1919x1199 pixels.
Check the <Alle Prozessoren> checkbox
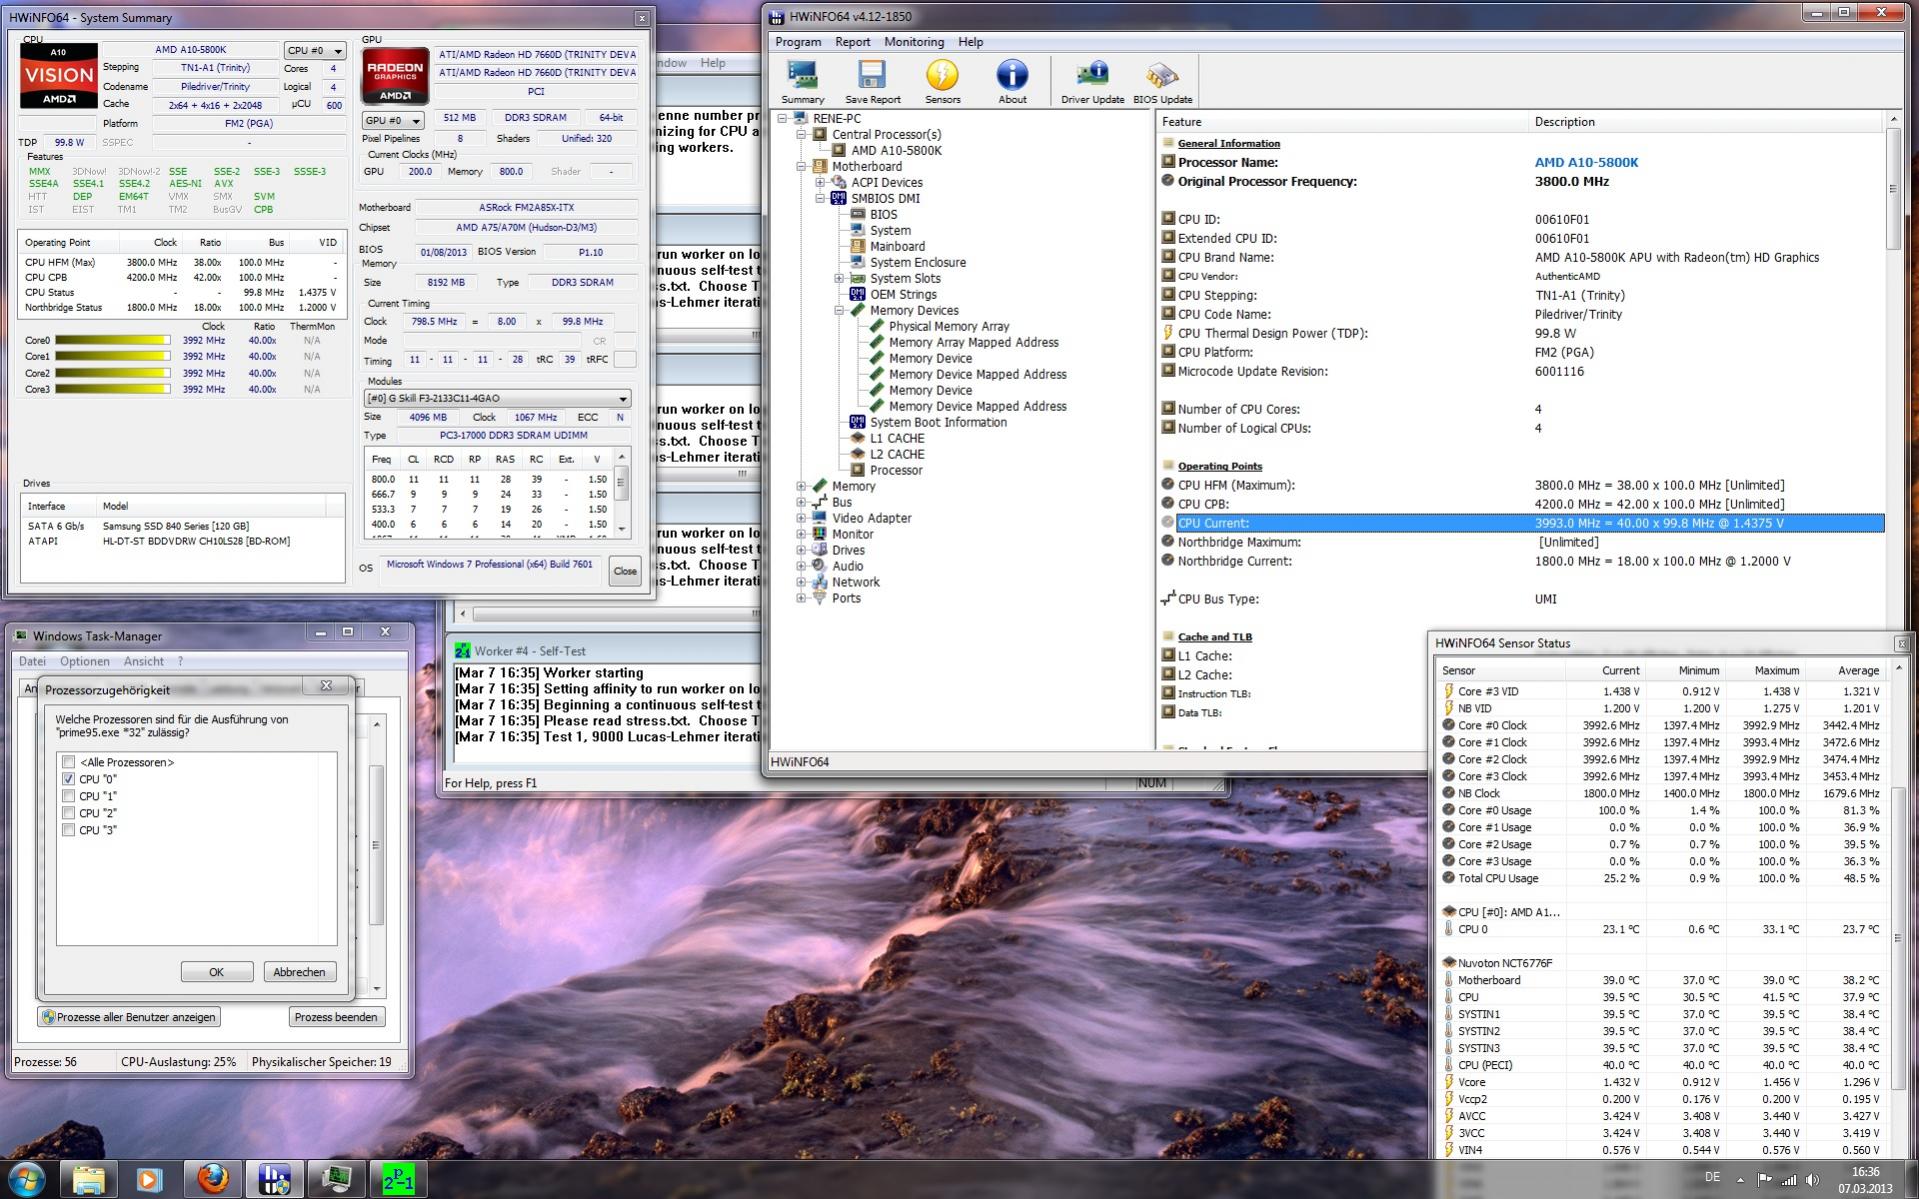(x=69, y=762)
